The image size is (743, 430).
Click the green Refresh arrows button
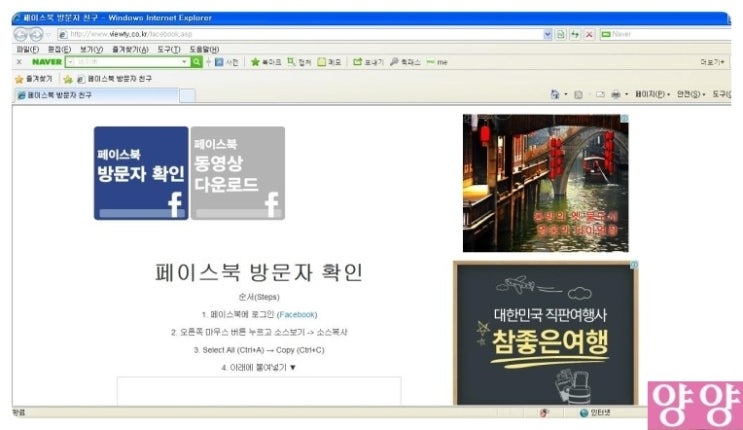pyautogui.click(x=575, y=34)
